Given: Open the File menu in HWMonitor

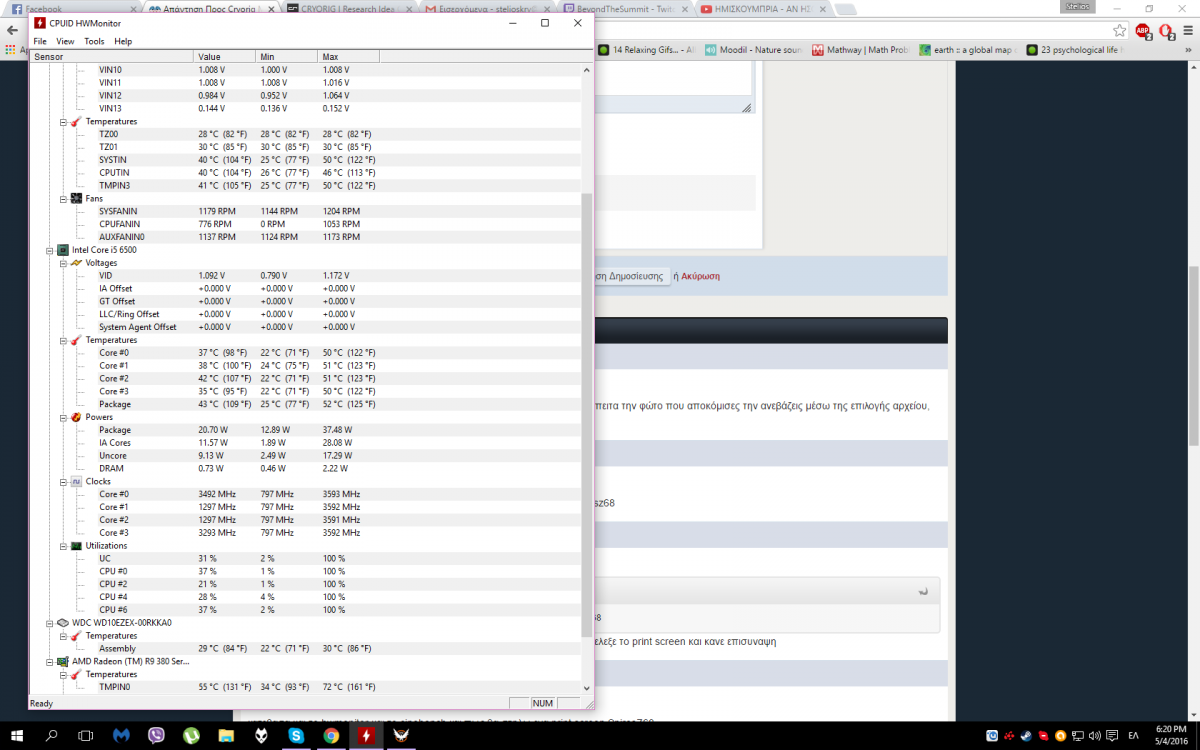Looking at the screenshot, I should [x=40, y=41].
